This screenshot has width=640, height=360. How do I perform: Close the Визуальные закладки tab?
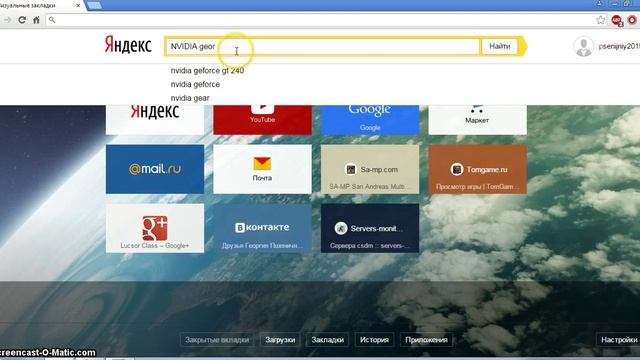(x=78, y=6)
